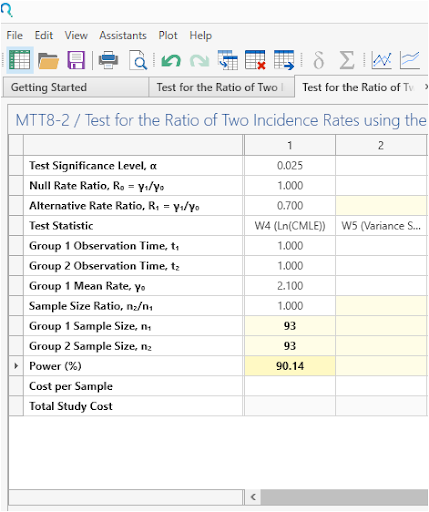Click the printer icon
Viewport: 429px width, 512px height.
click(x=108, y=60)
